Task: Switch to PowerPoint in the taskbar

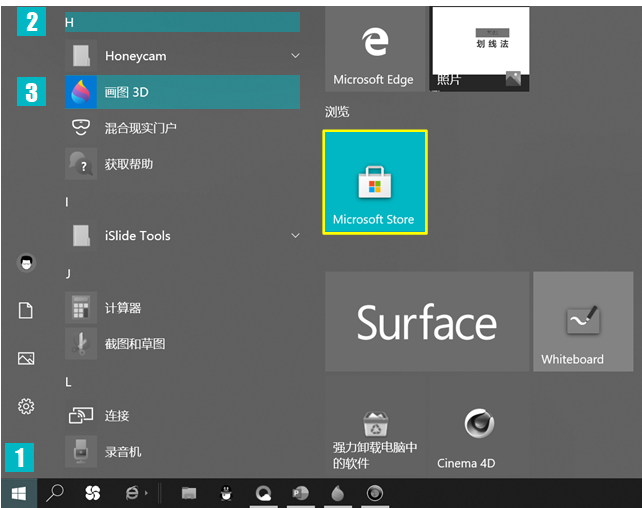Action: coord(301,493)
